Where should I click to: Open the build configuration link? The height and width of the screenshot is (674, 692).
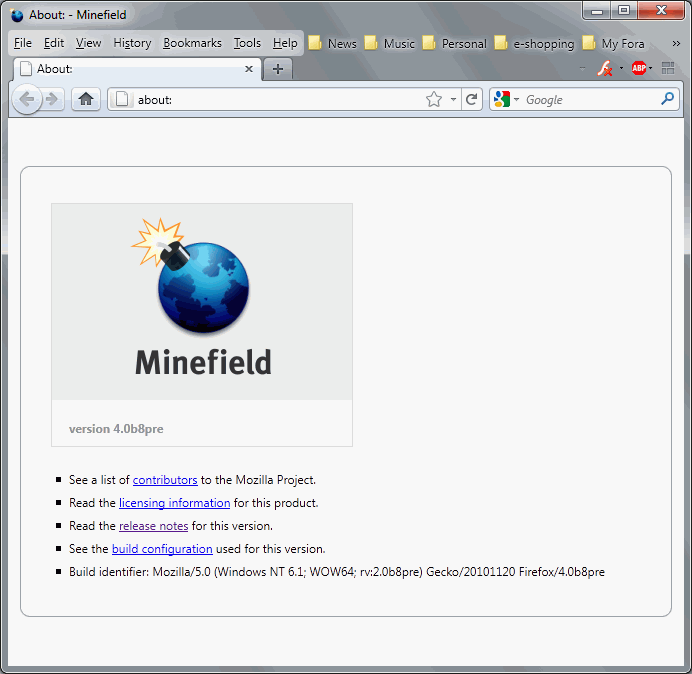coord(162,549)
